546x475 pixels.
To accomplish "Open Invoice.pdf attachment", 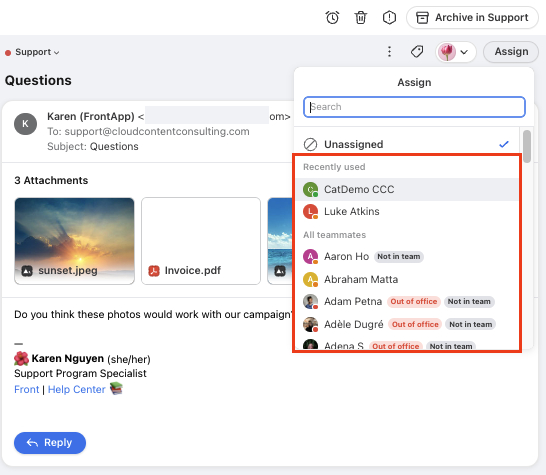I will point(201,241).
